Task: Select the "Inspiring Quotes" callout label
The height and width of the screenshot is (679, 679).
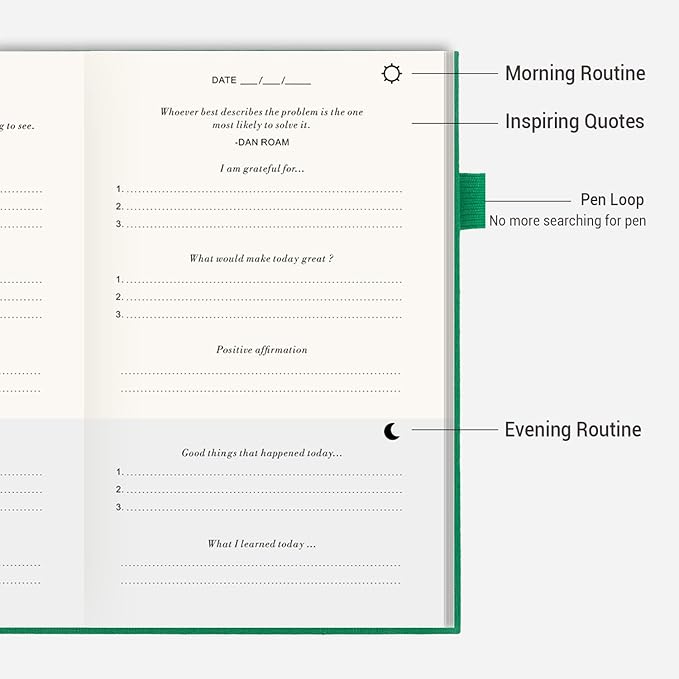Action: pyautogui.click(x=574, y=122)
